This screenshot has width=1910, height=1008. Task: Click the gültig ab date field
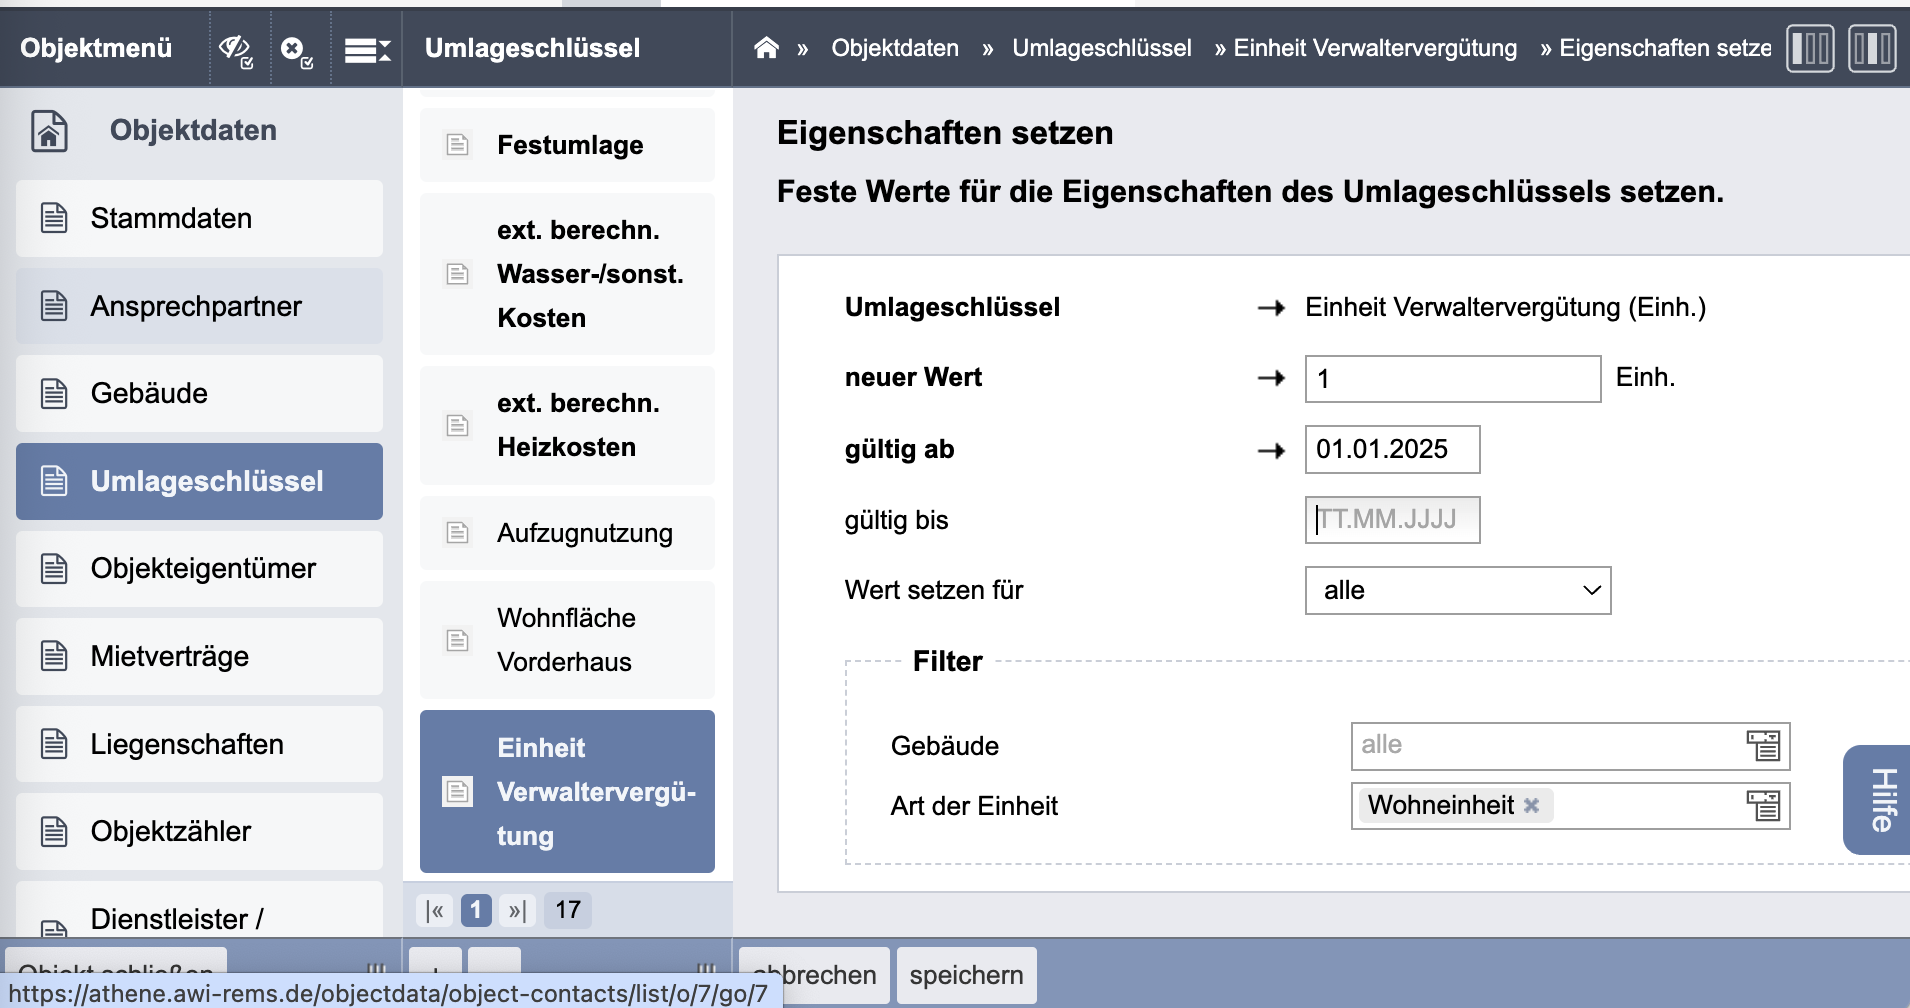[1392, 449]
